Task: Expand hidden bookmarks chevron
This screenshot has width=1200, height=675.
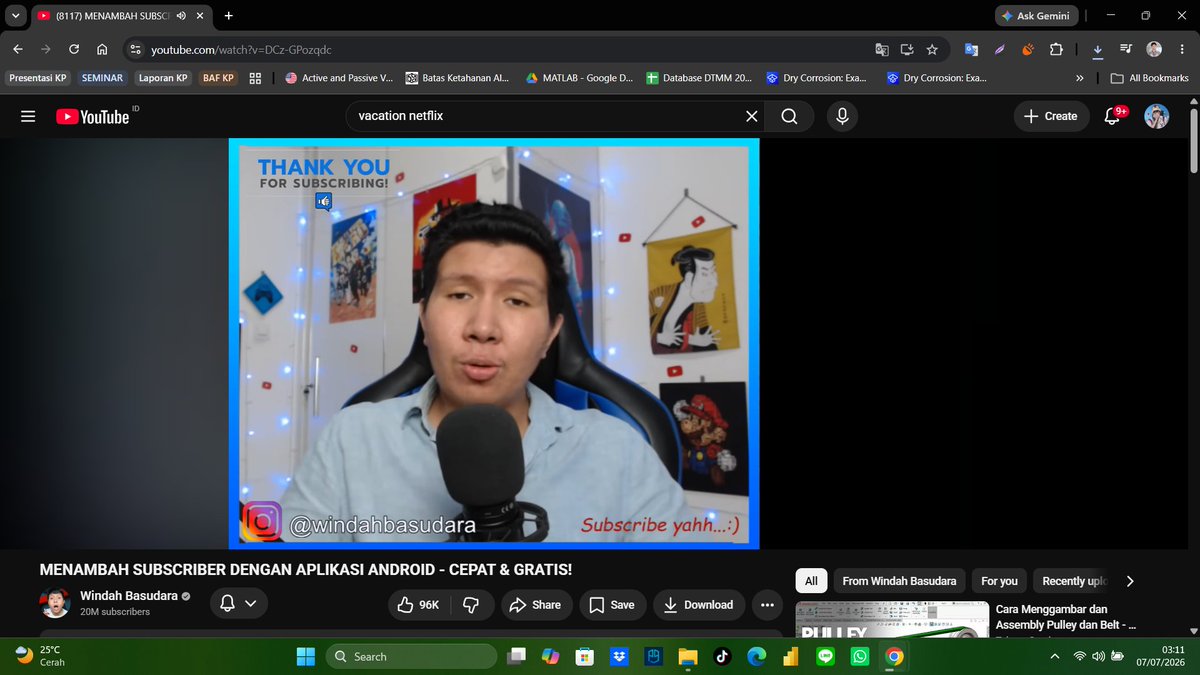Action: 1079,78
